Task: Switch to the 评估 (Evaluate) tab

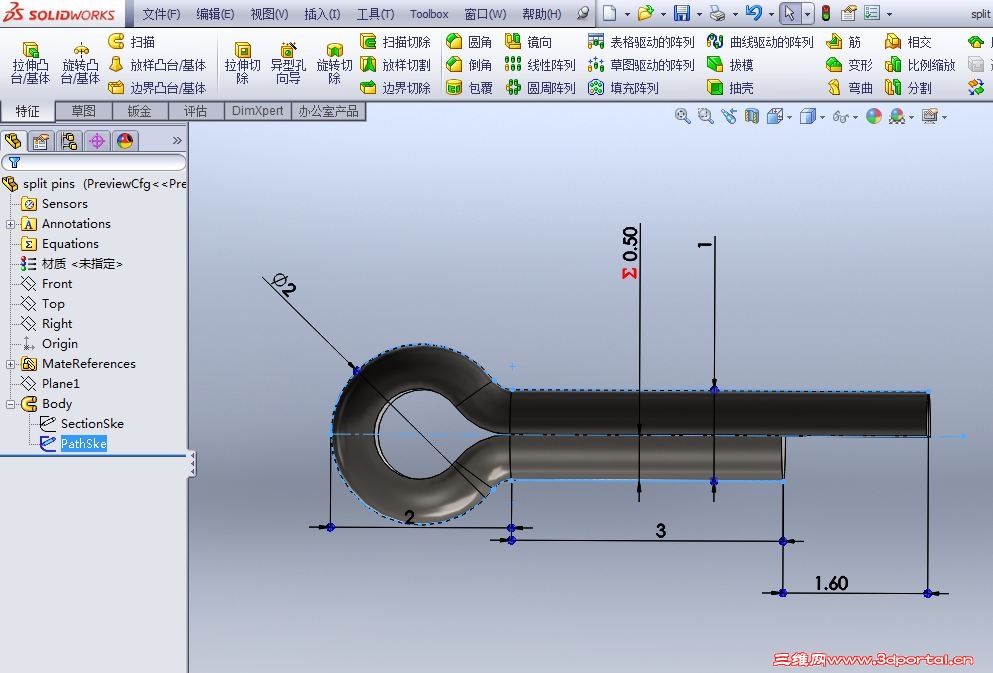Action: click(x=196, y=111)
